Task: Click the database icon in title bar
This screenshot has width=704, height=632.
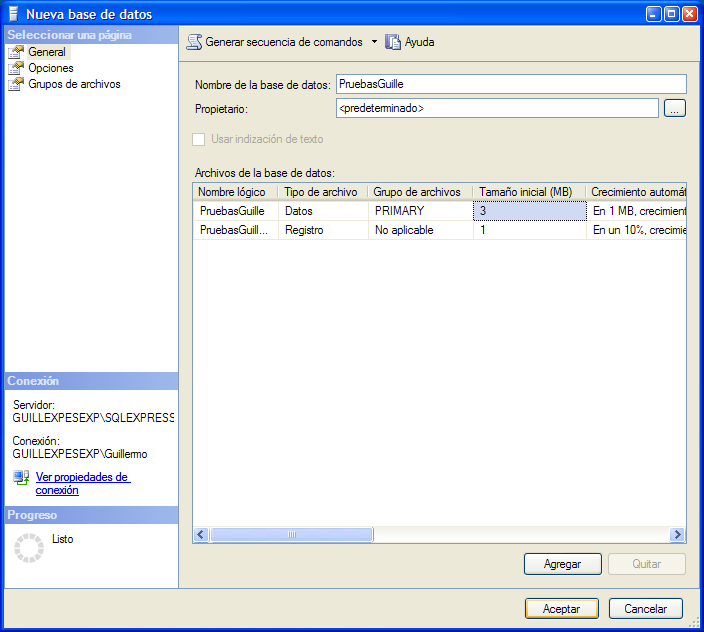Action: [13, 14]
